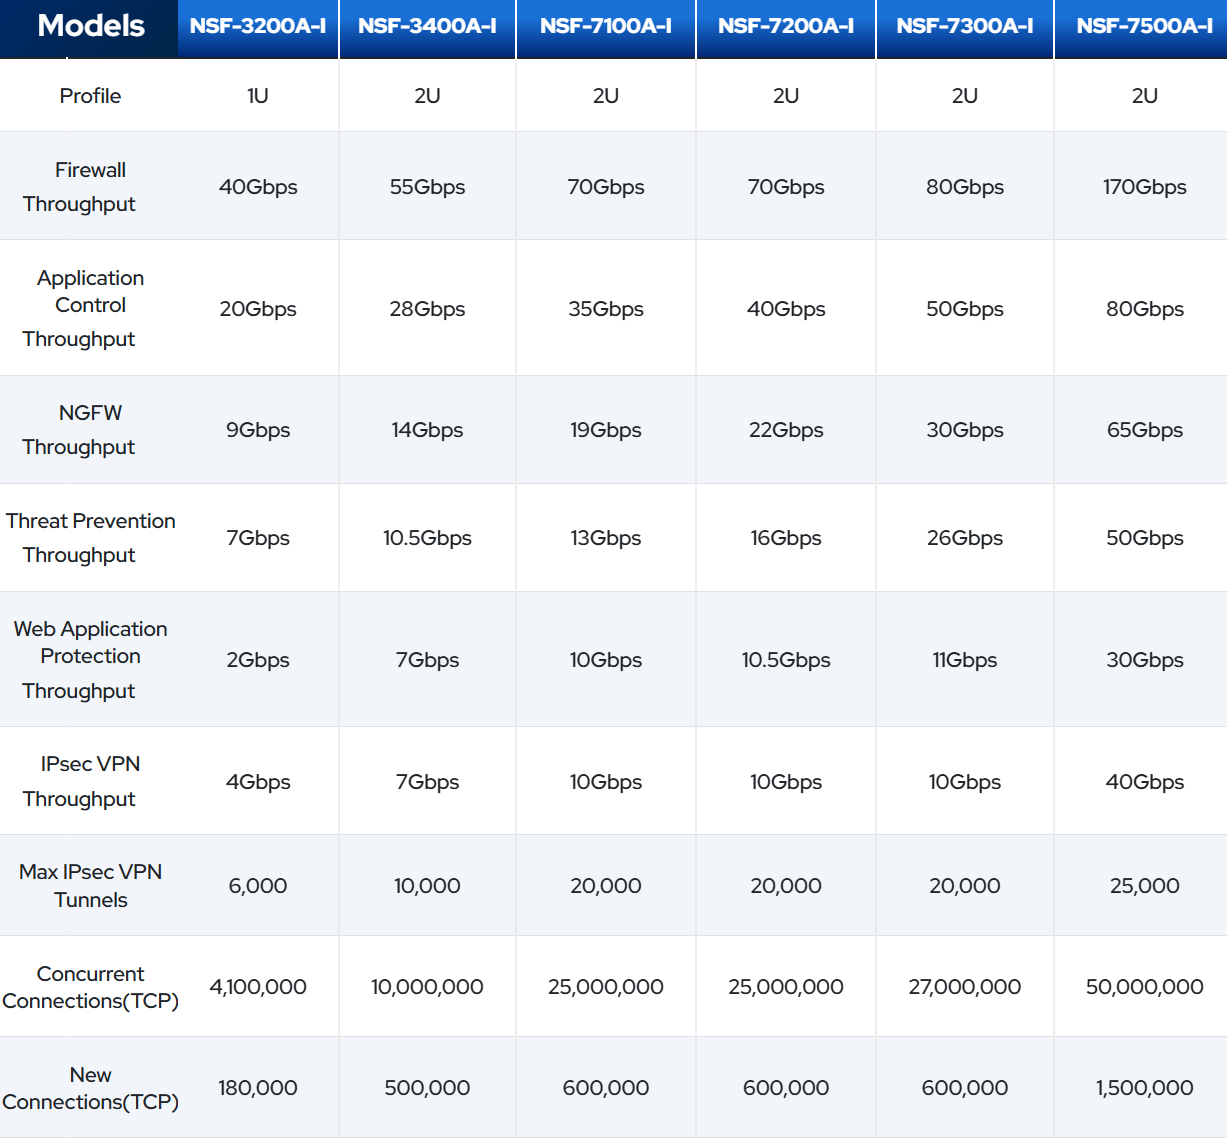Click the Concurrent Connections(TCP) label
Viewport: 1227px width, 1138px height.
[x=90, y=987]
